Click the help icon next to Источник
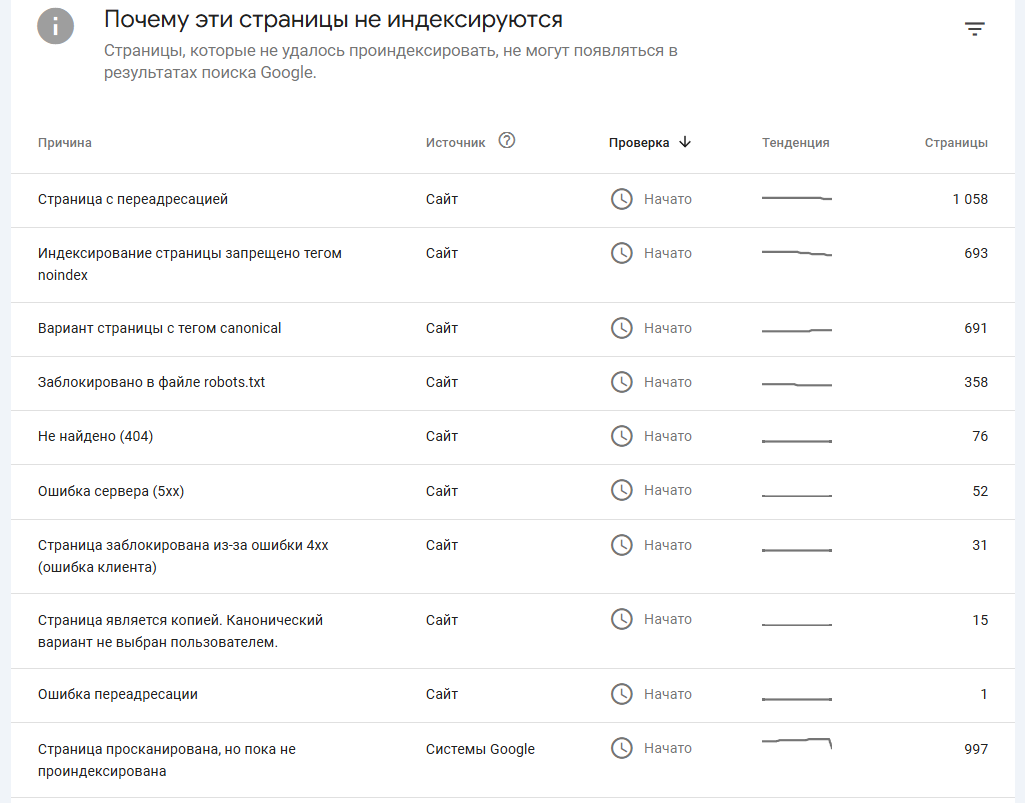 click(507, 141)
